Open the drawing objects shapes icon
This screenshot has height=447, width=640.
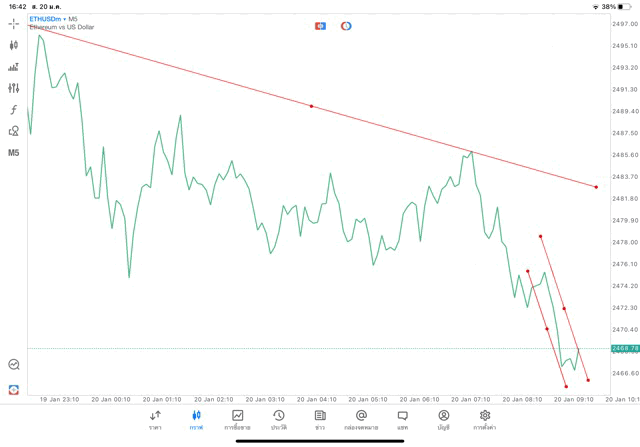coord(14,131)
